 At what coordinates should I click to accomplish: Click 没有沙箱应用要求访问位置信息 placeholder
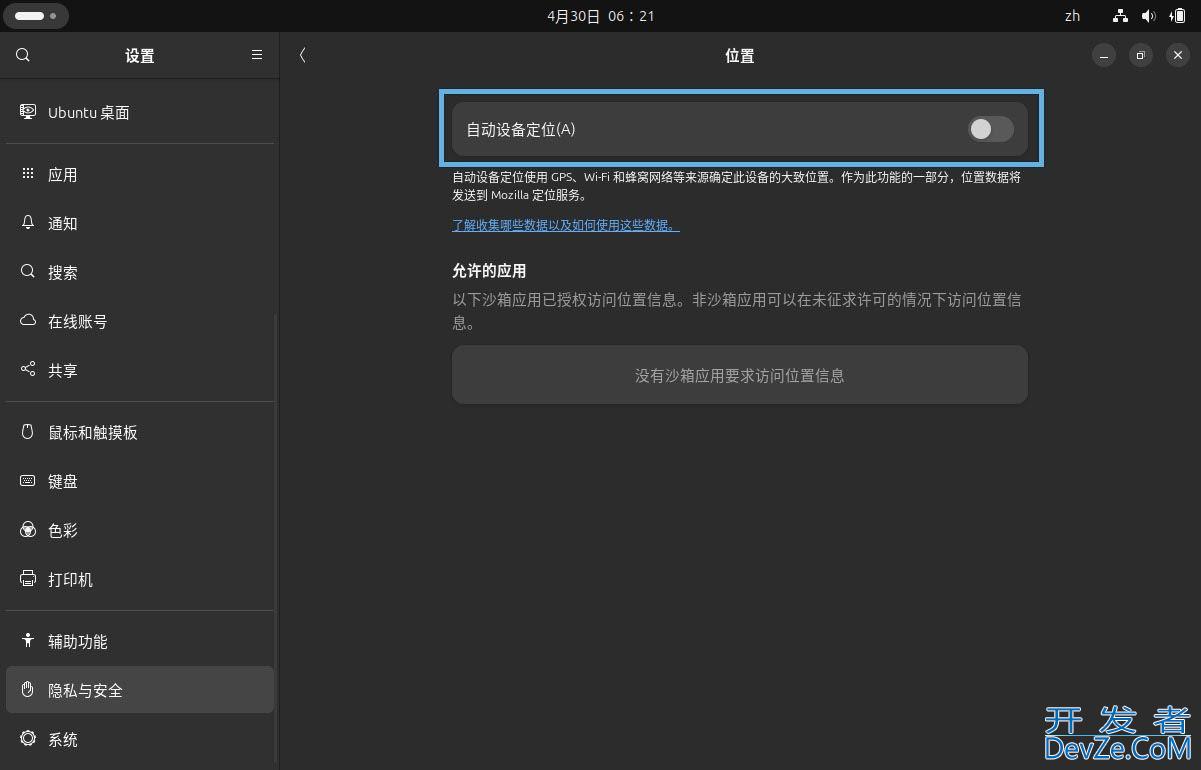(x=740, y=375)
